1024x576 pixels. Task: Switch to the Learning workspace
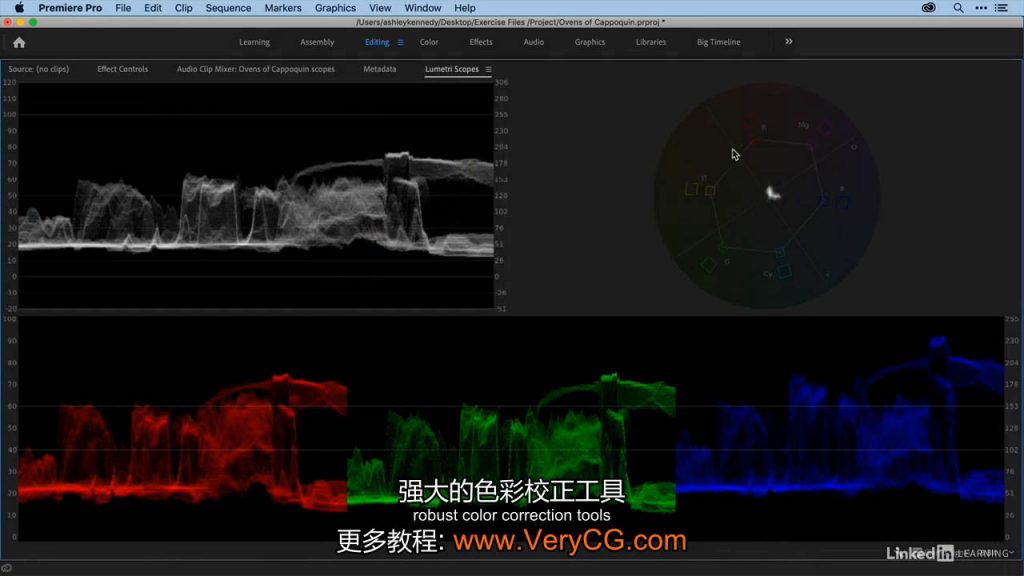tap(254, 42)
